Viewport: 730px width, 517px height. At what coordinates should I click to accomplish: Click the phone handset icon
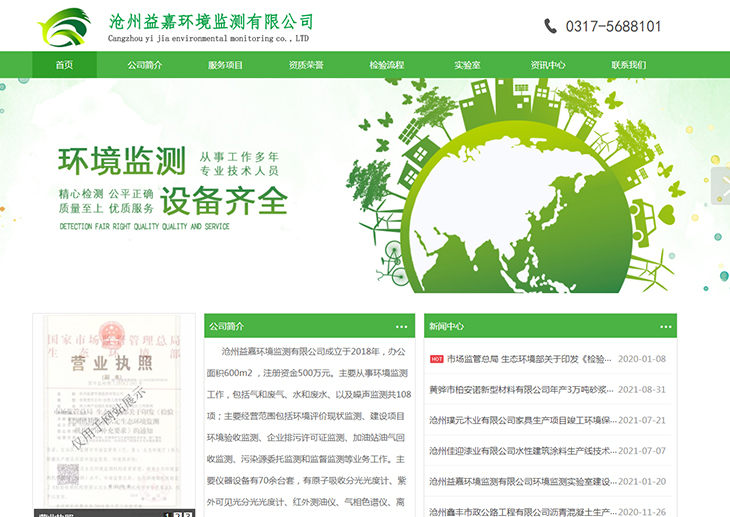pyautogui.click(x=550, y=26)
